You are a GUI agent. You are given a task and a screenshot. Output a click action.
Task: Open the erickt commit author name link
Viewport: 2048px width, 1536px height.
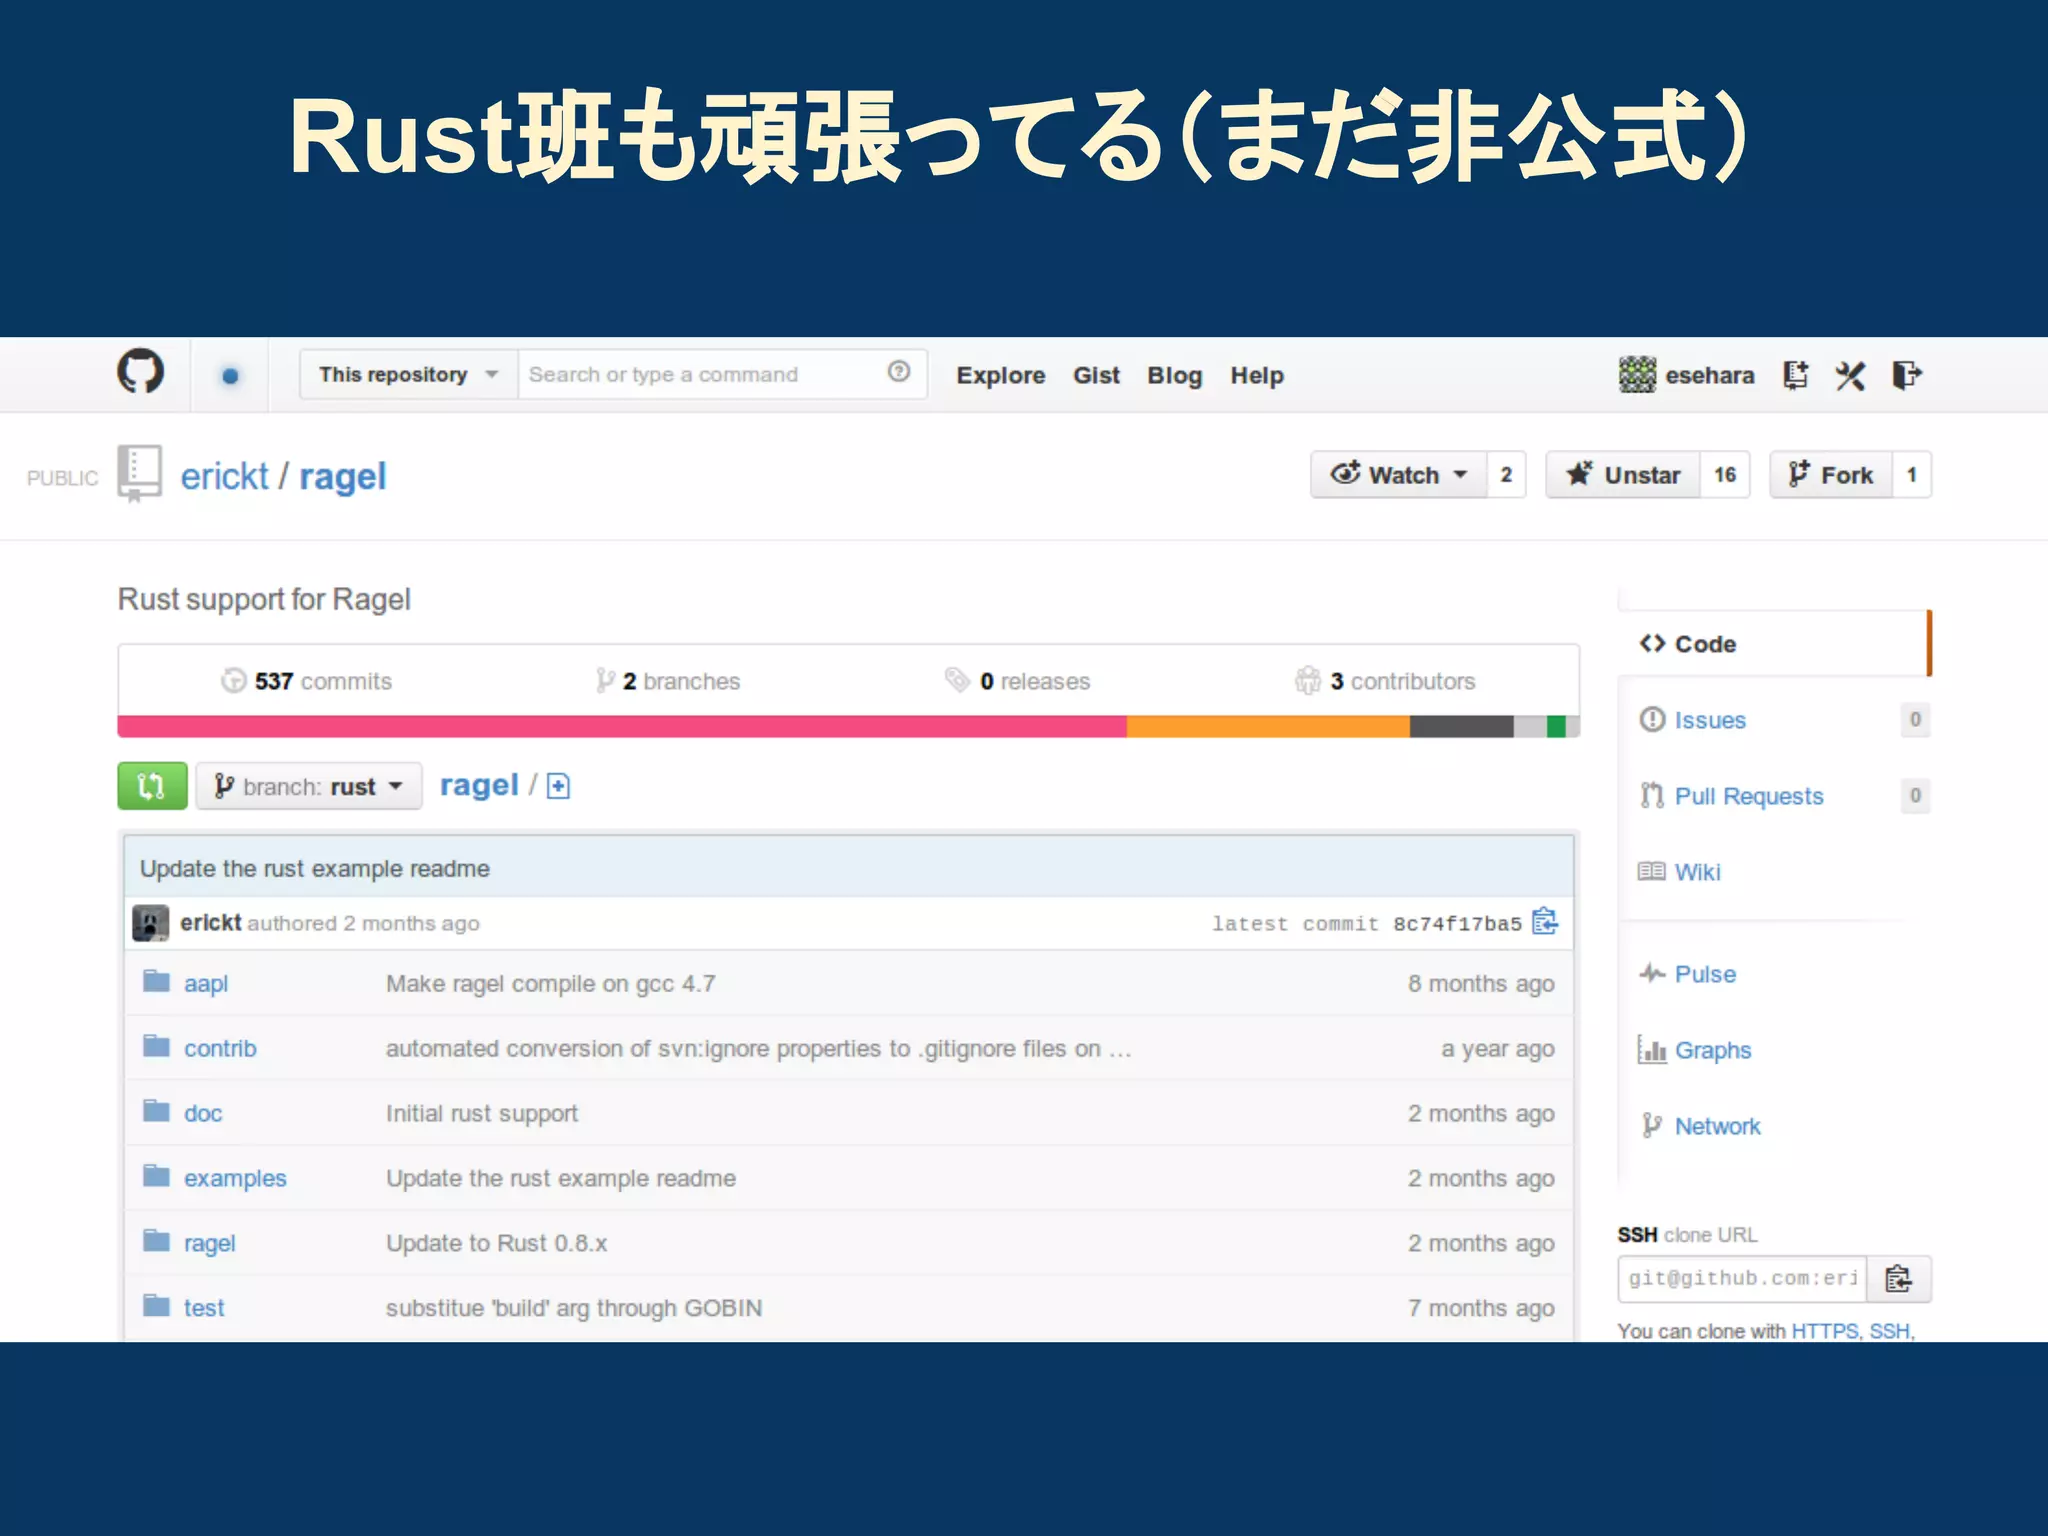210,923
